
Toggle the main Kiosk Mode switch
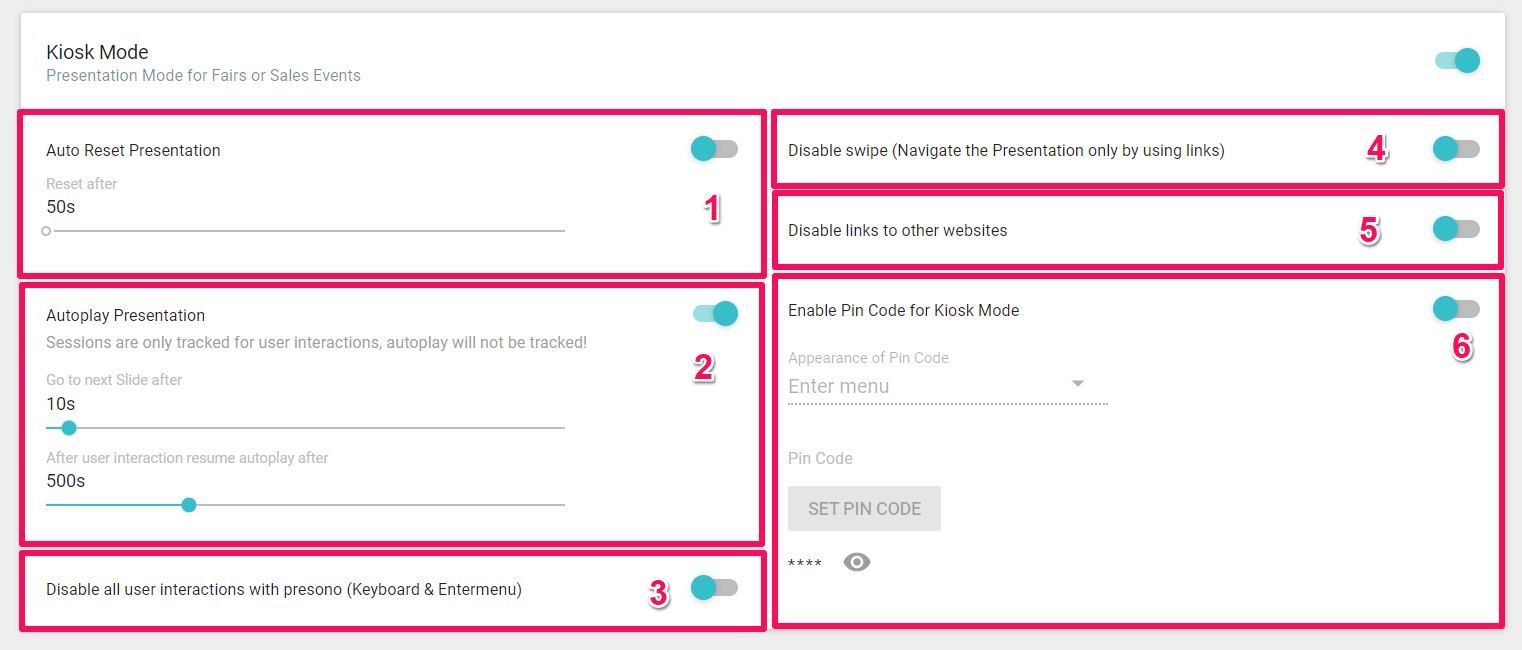[1457, 61]
